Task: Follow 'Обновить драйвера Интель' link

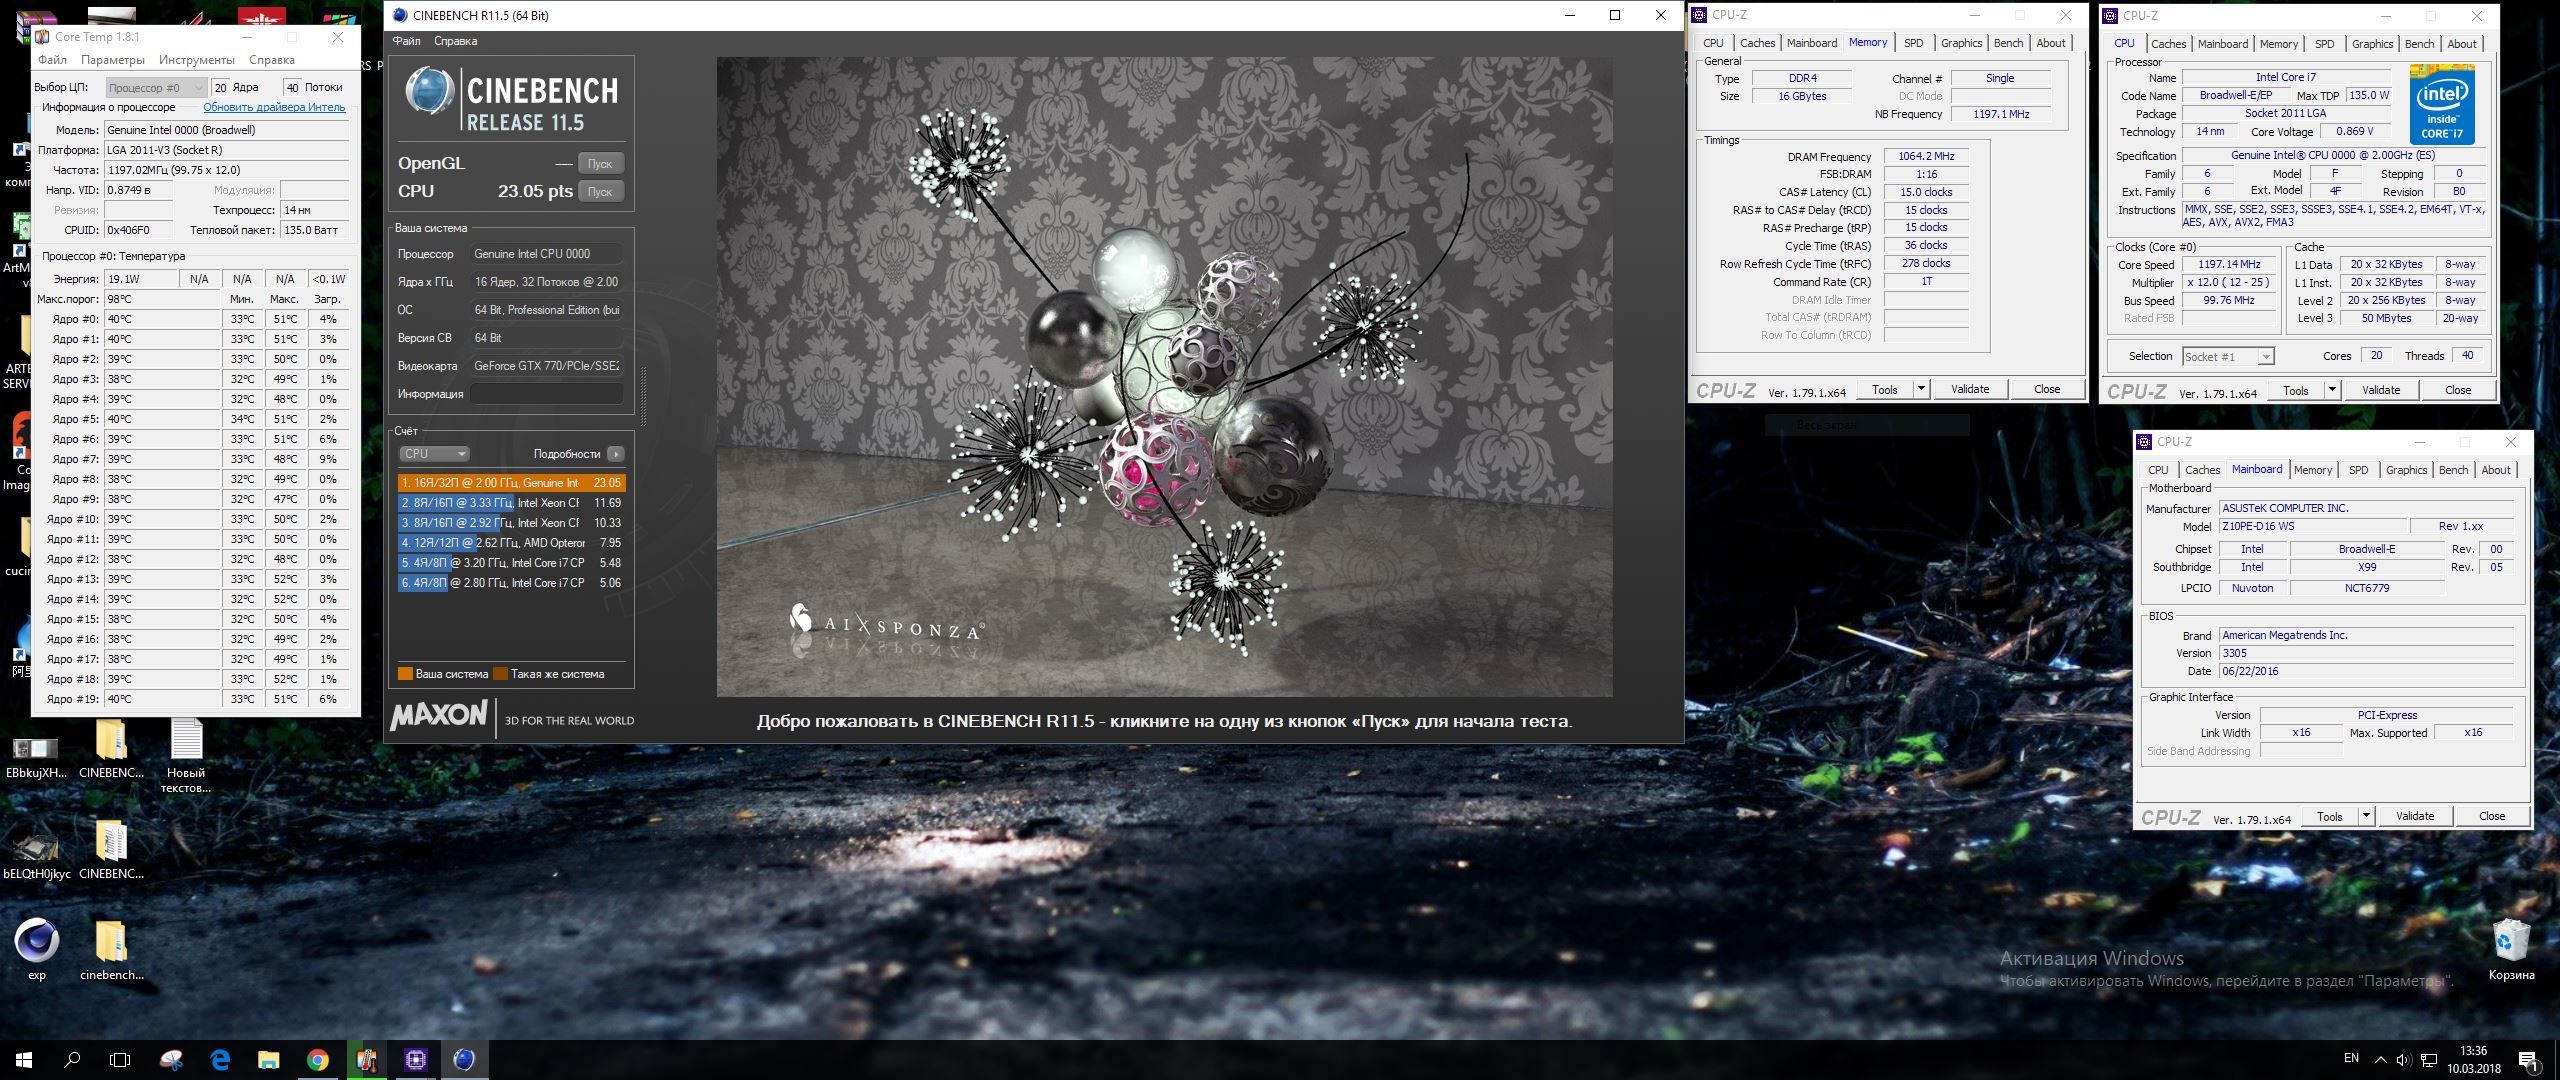Action: 274,107
